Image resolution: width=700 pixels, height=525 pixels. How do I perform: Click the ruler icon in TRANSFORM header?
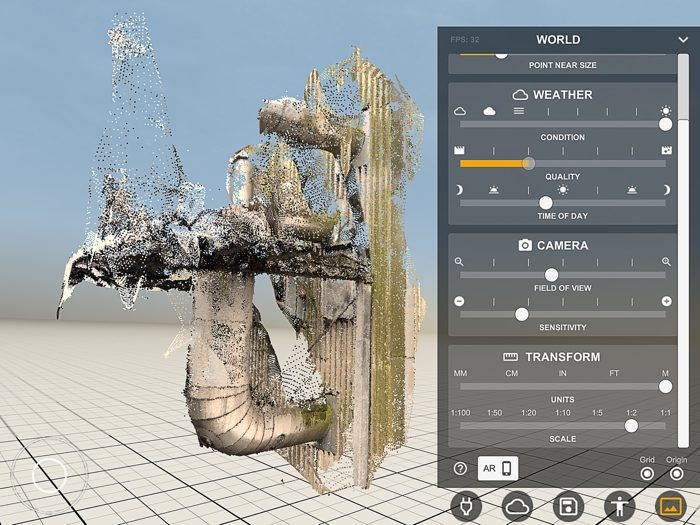point(510,357)
